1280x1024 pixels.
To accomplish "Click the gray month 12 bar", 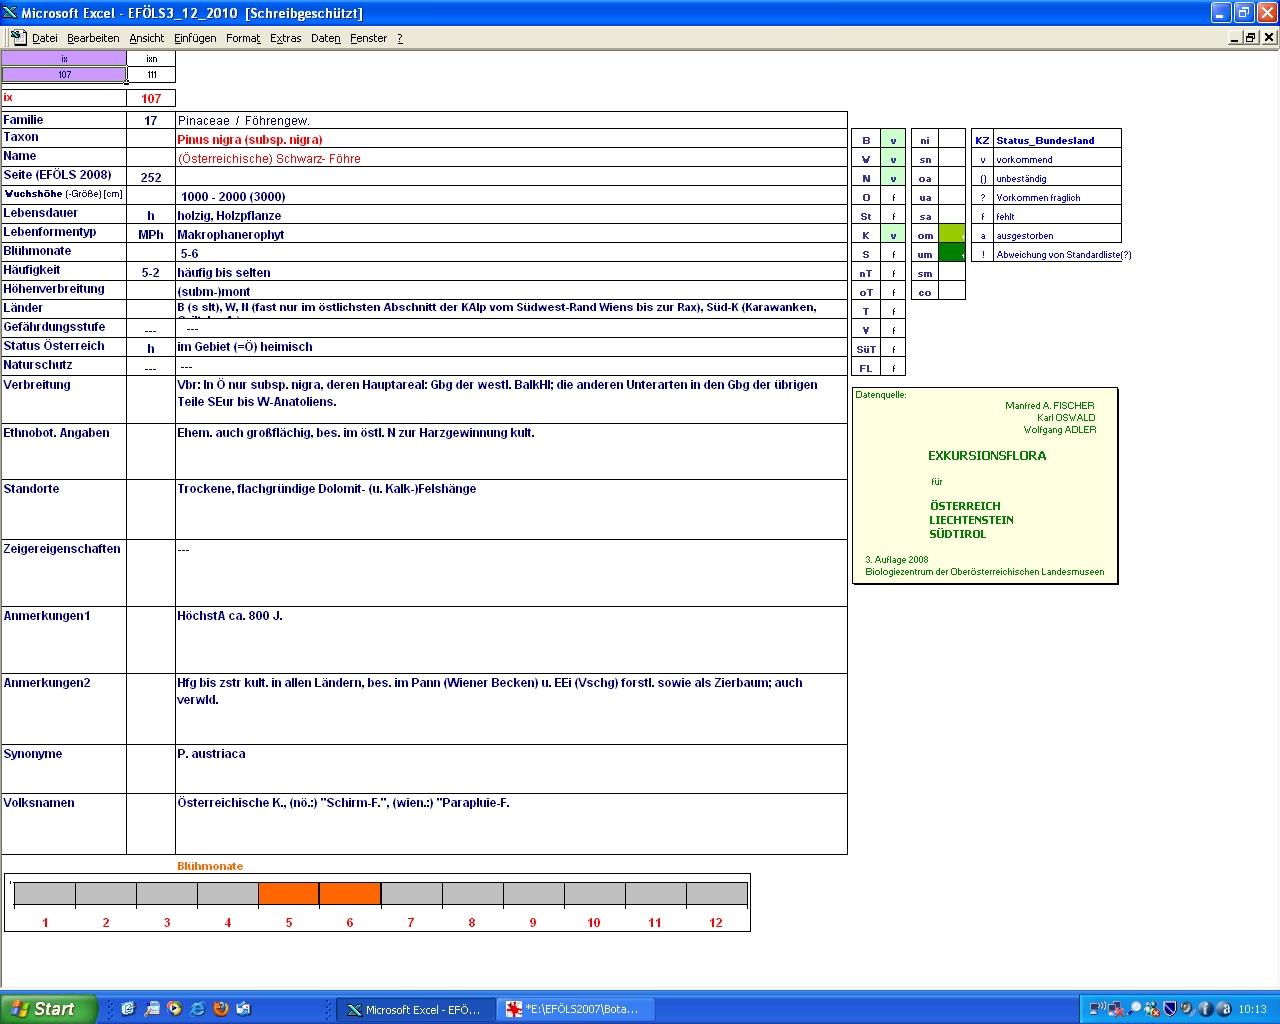I will (716, 894).
